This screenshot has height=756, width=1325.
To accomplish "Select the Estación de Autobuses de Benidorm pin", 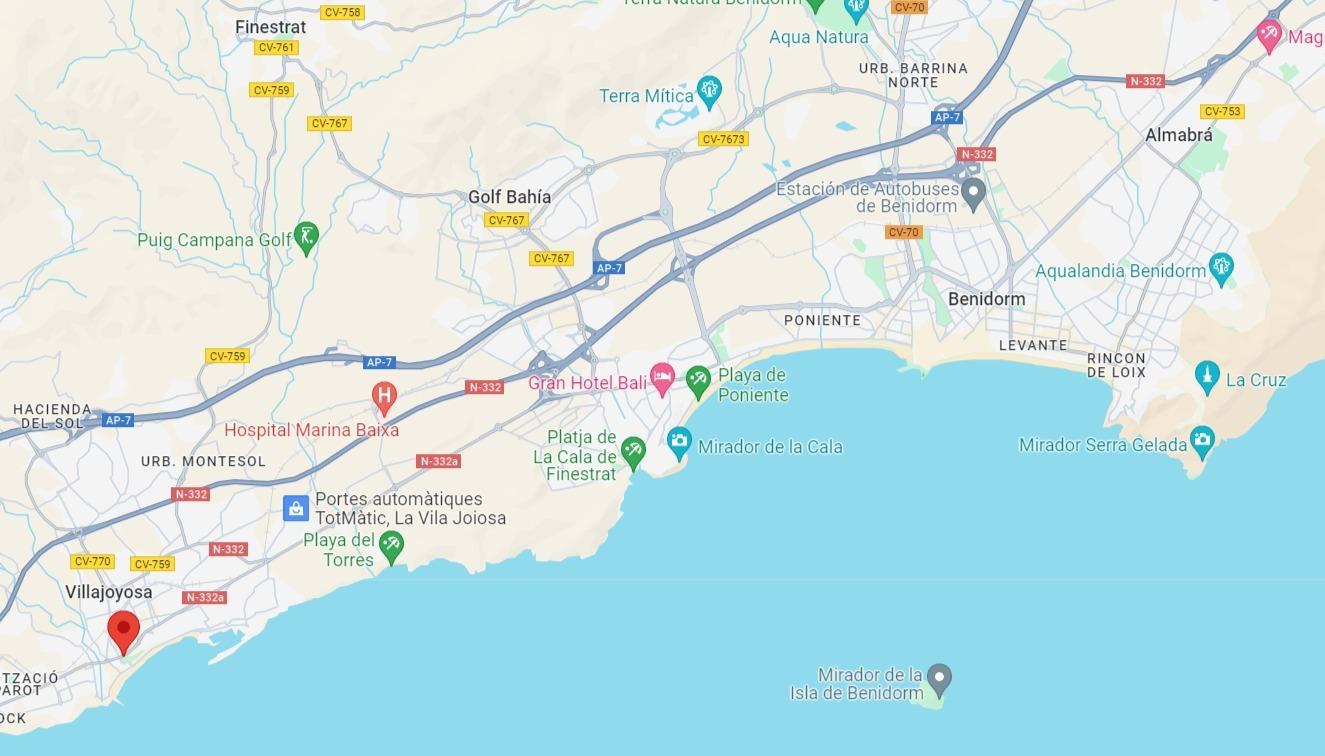I will 973,193.
